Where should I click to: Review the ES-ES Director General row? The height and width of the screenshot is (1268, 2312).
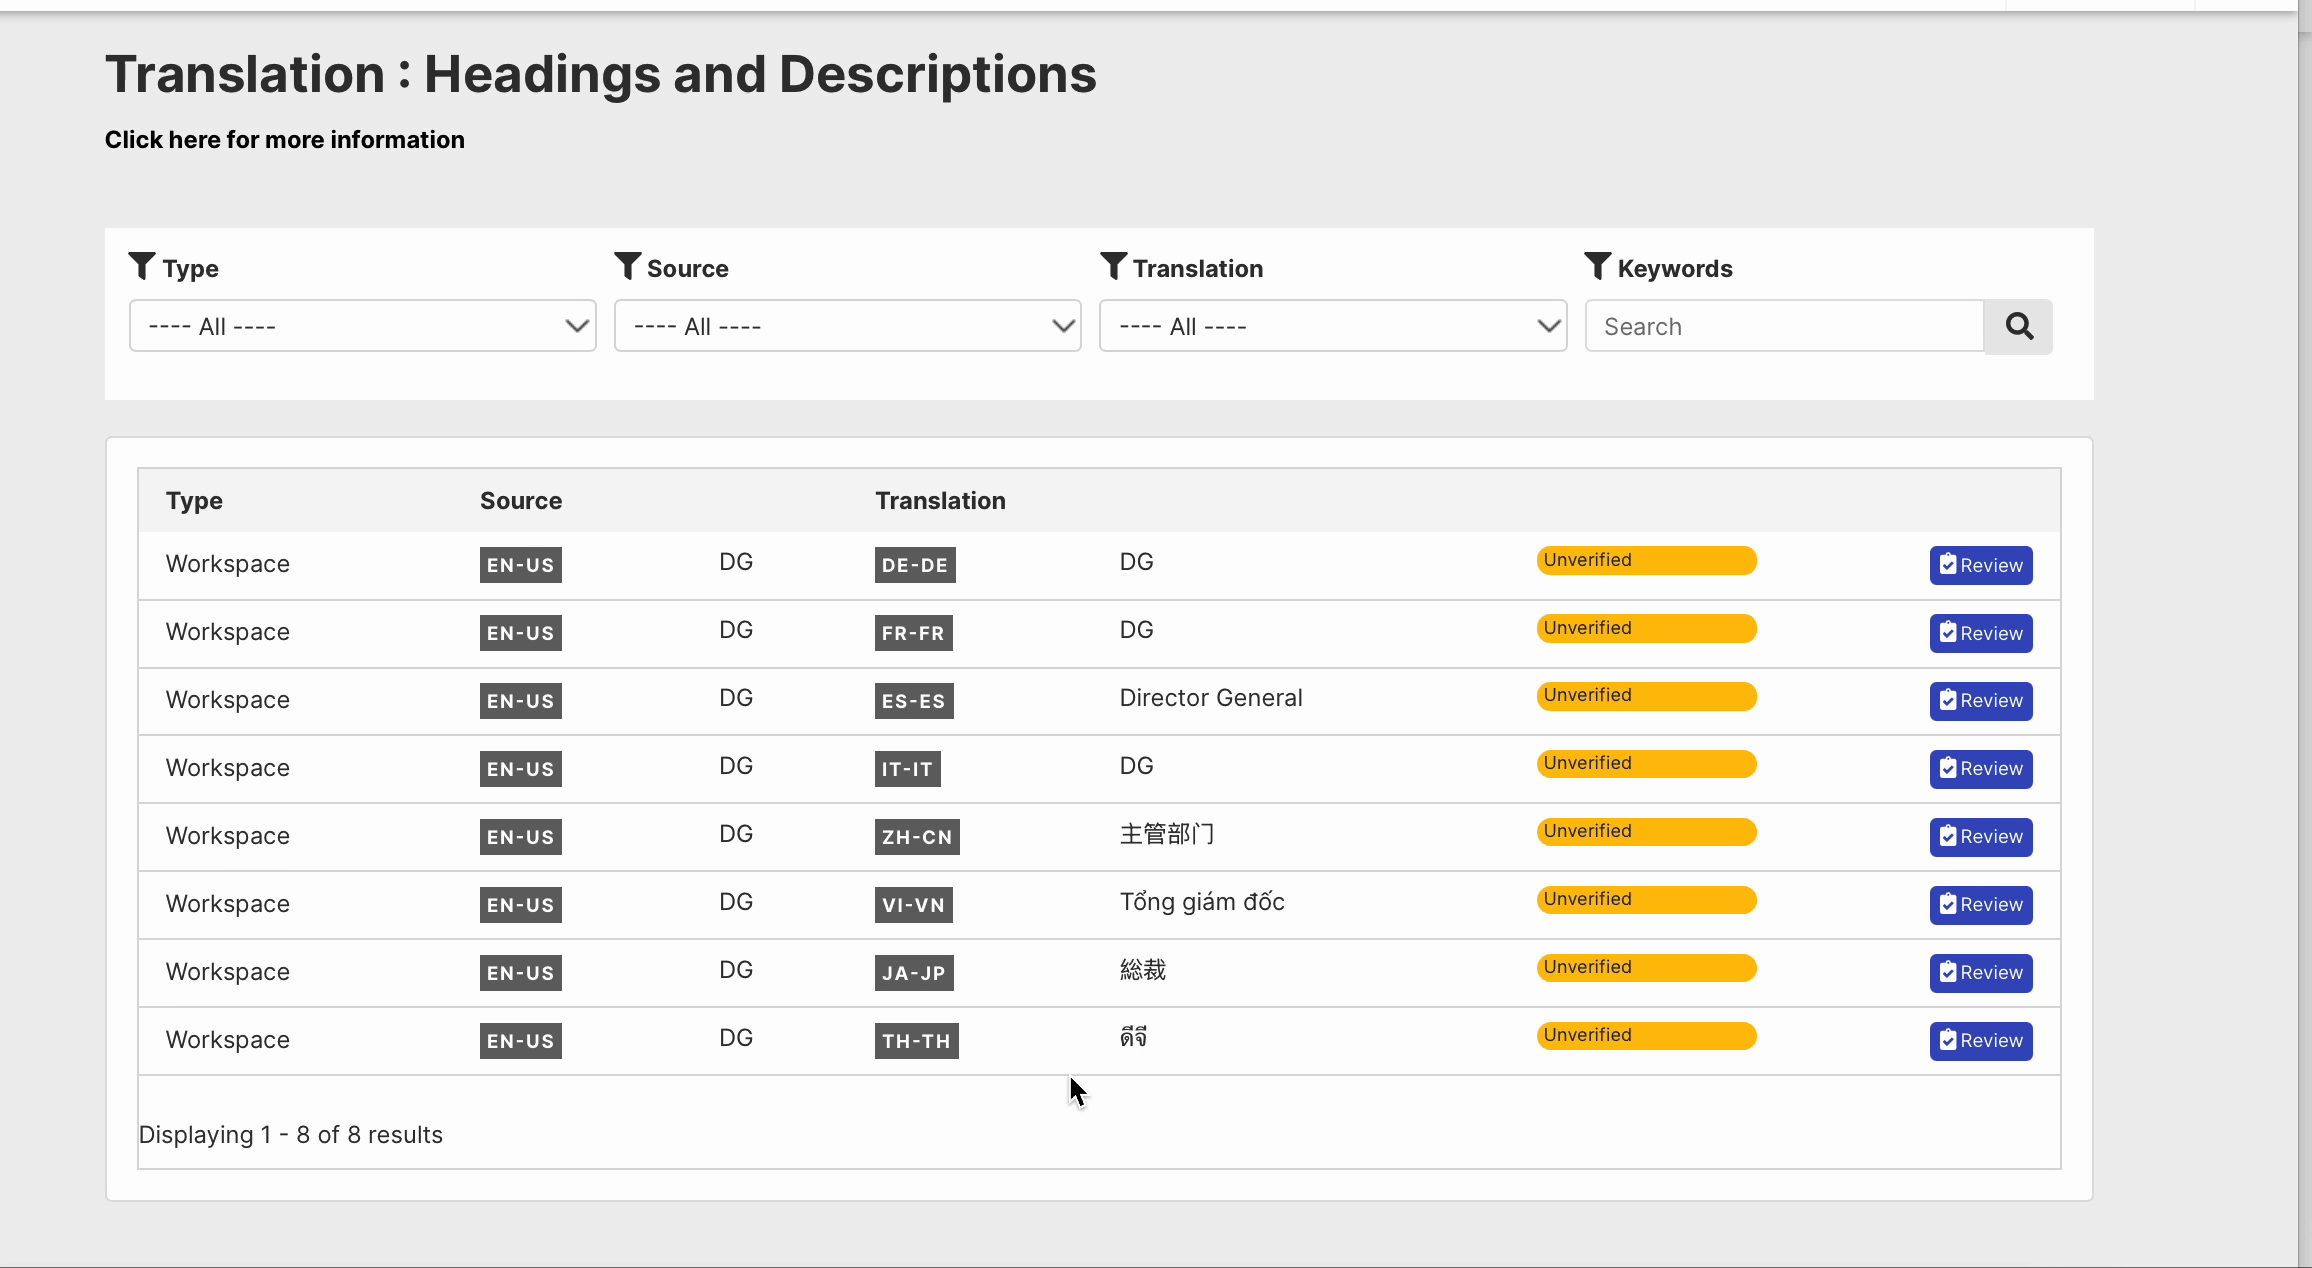(x=1981, y=701)
